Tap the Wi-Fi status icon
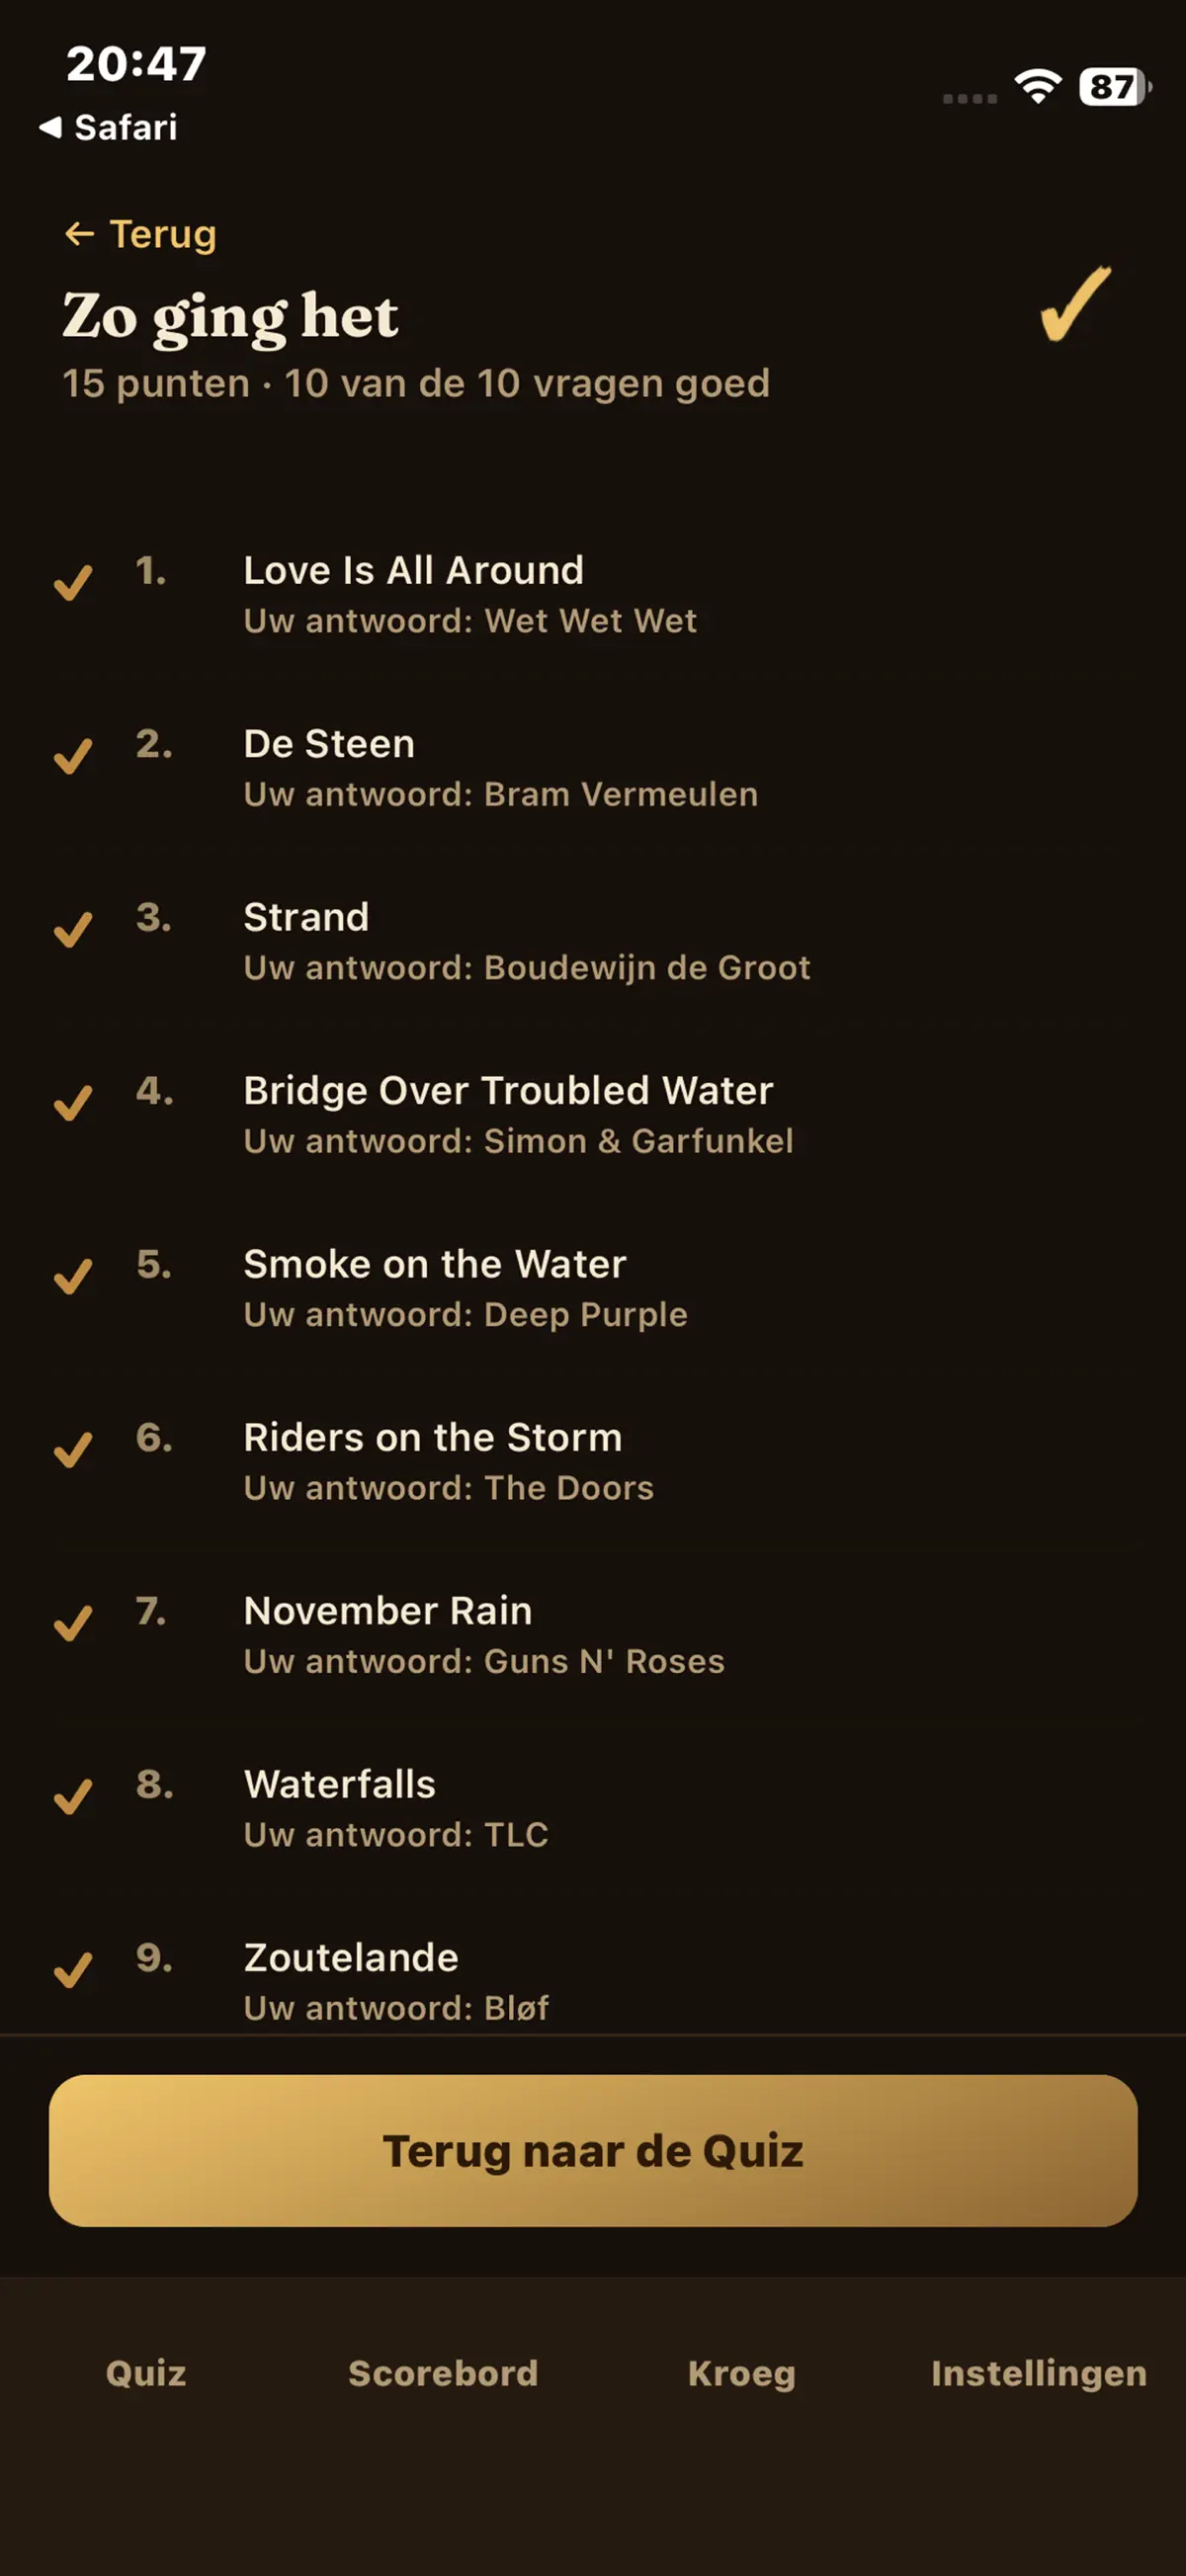1186x2576 pixels. (x=1038, y=87)
